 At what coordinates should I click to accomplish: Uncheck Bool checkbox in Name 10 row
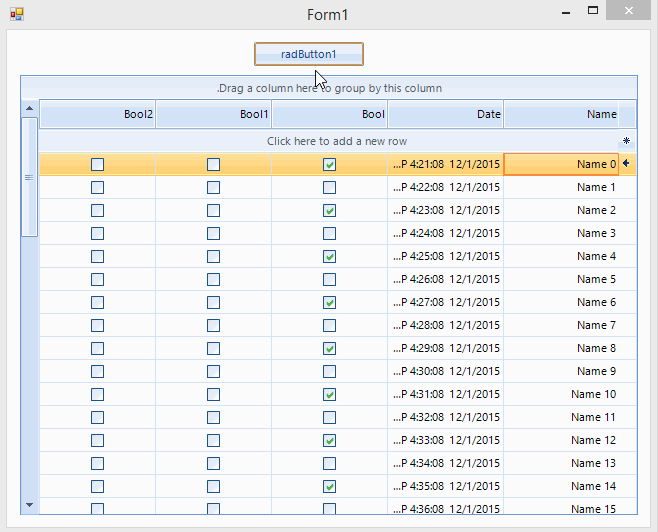coord(329,394)
